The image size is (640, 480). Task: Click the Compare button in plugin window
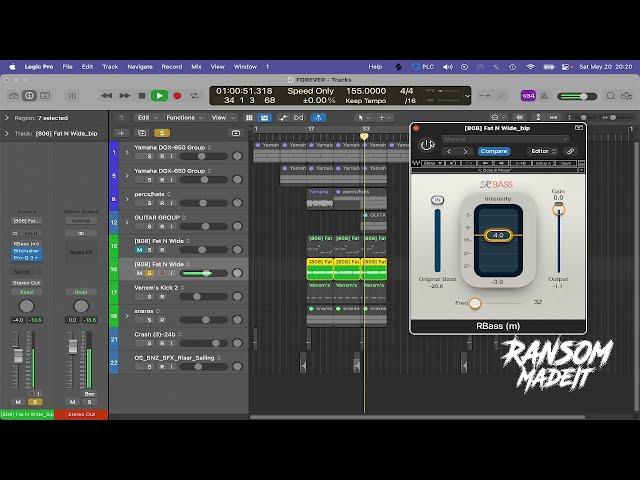coord(494,151)
